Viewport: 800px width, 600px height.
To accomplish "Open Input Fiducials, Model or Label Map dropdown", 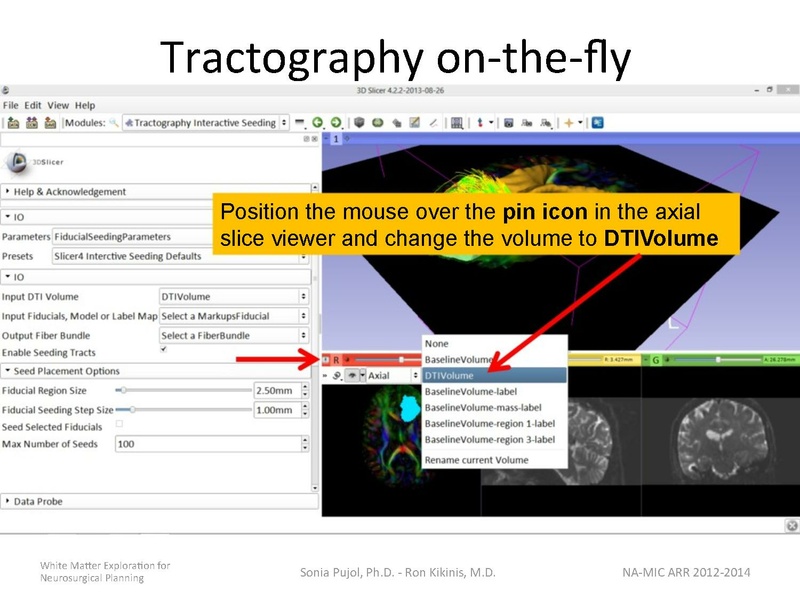I will click(234, 316).
